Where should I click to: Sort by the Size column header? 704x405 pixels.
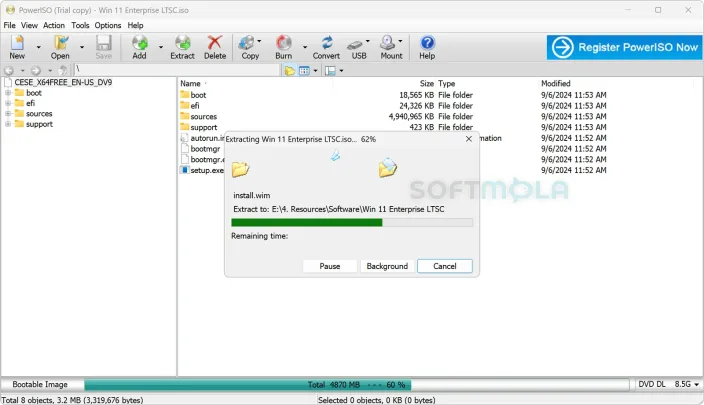pos(427,84)
